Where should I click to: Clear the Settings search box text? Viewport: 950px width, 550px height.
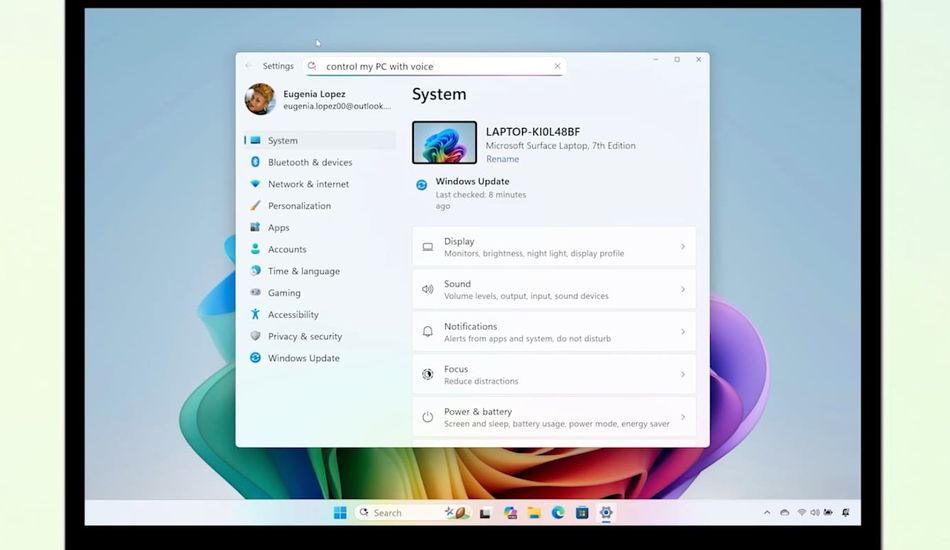557,67
